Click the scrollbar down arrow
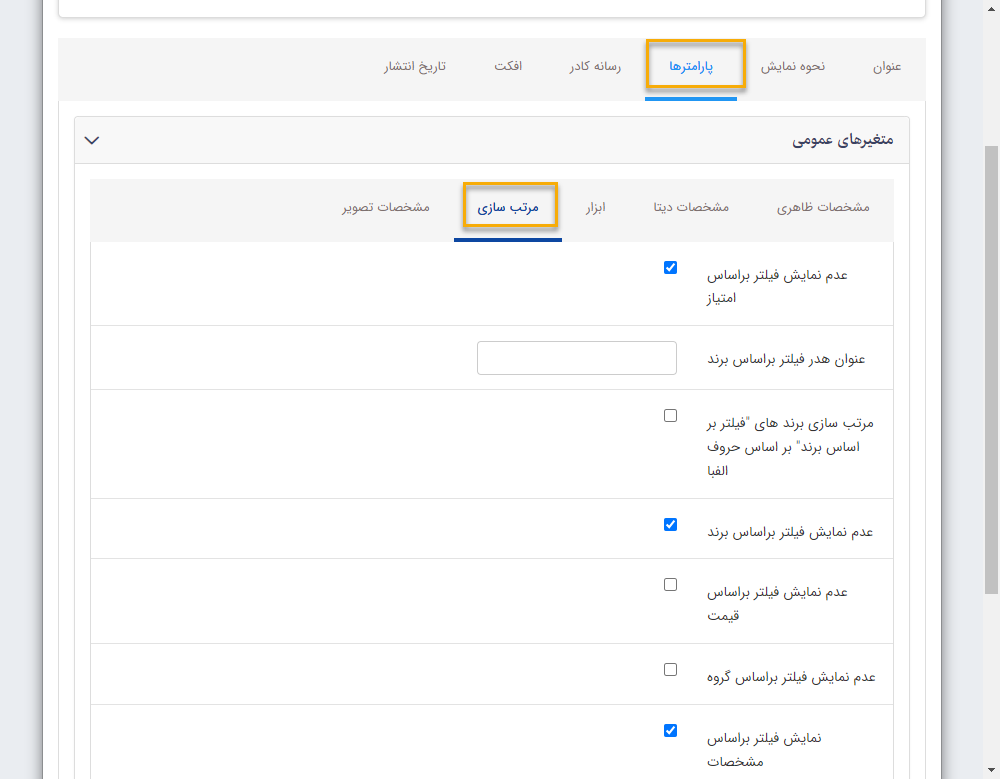Screen dimensions: 1000x779 992,770
